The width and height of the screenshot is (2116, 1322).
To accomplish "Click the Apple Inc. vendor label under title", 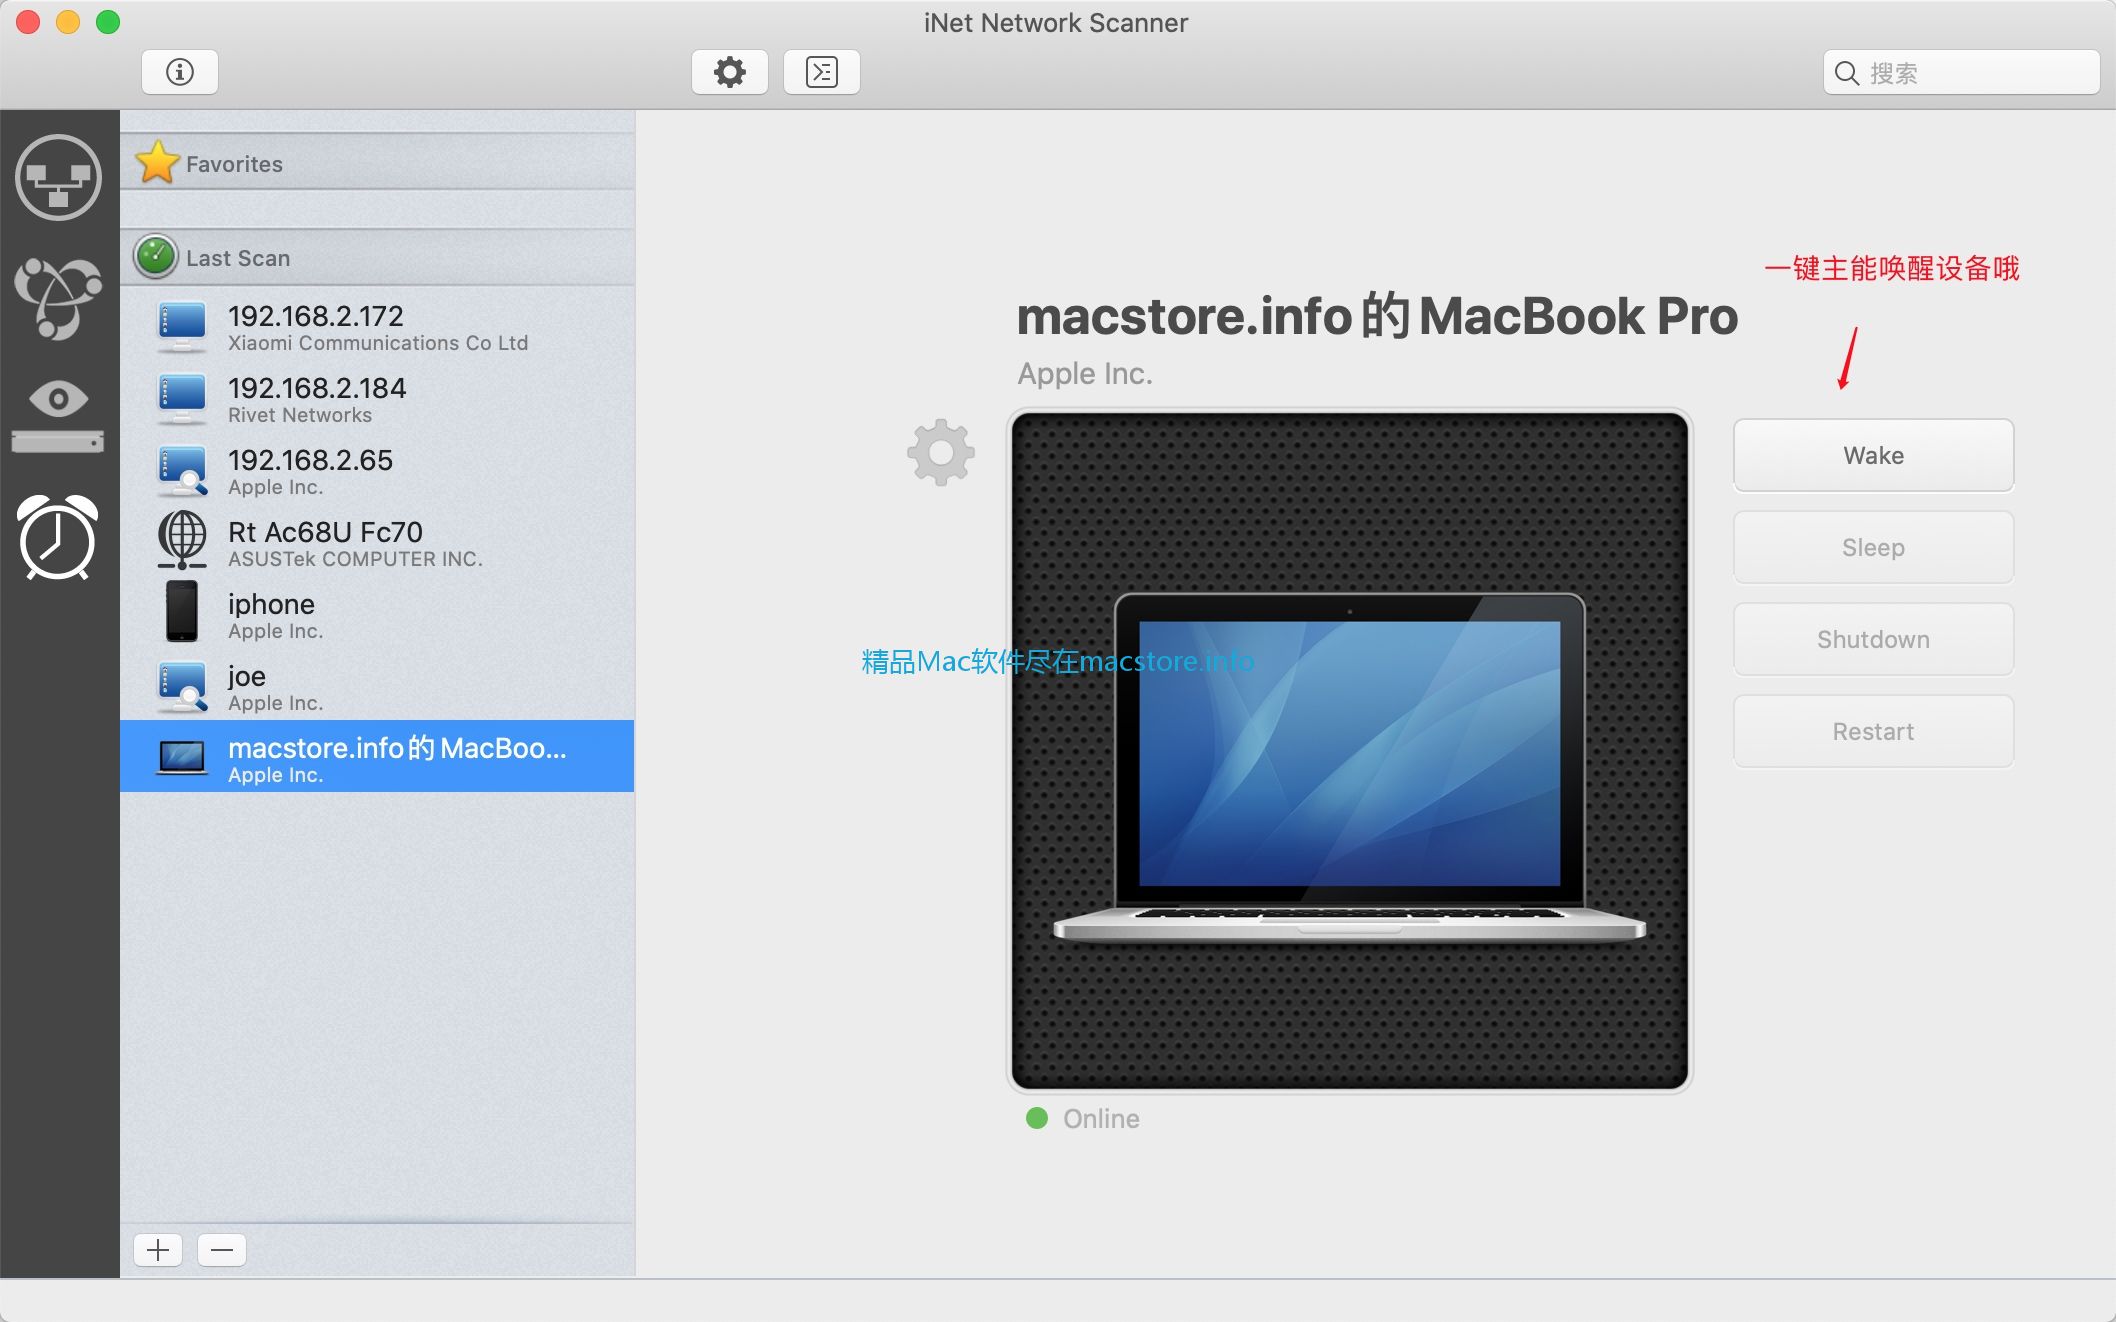I will (1085, 374).
